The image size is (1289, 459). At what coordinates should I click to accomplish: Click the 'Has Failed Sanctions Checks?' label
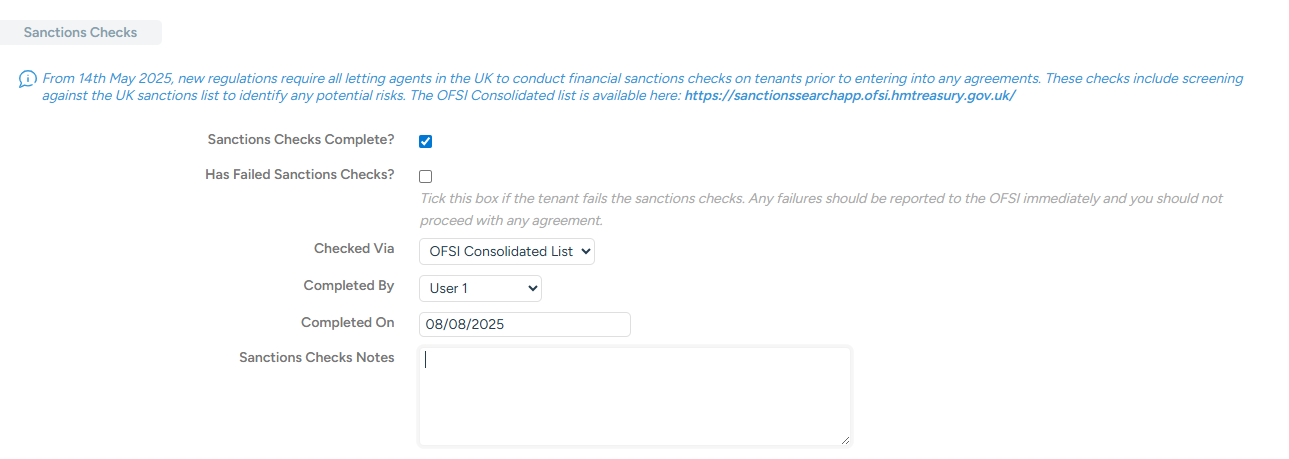tap(299, 174)
